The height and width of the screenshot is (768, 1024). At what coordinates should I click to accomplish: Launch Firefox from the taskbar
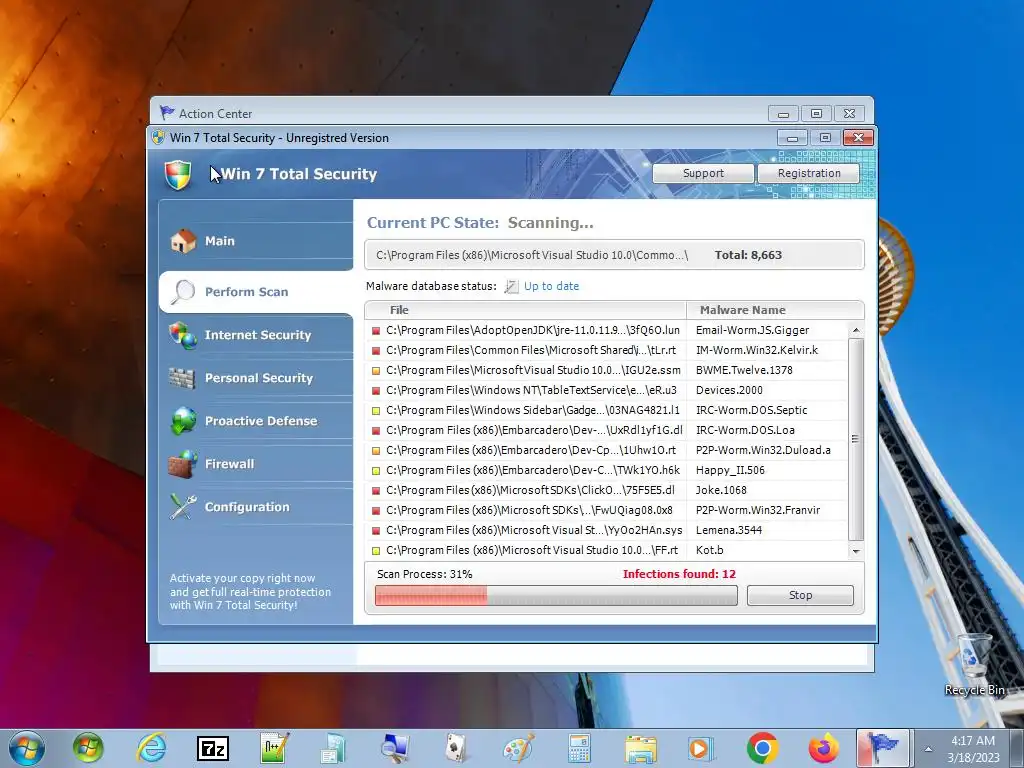pyautogui.click(x=824, y=748)
